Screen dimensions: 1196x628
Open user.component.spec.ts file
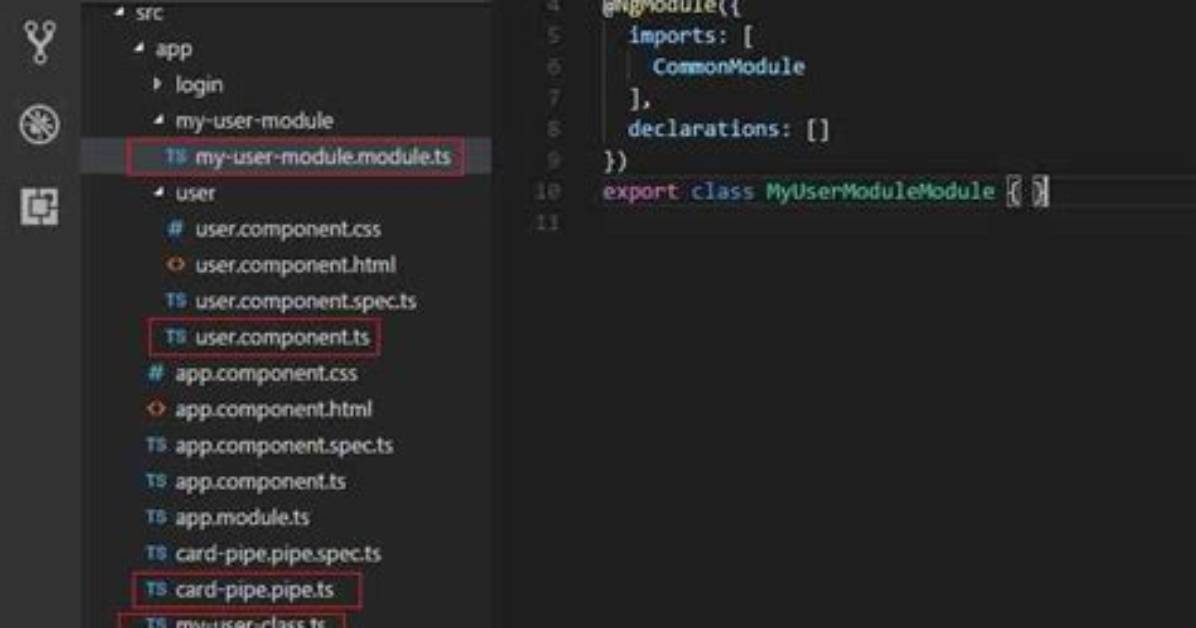(306, 301)
